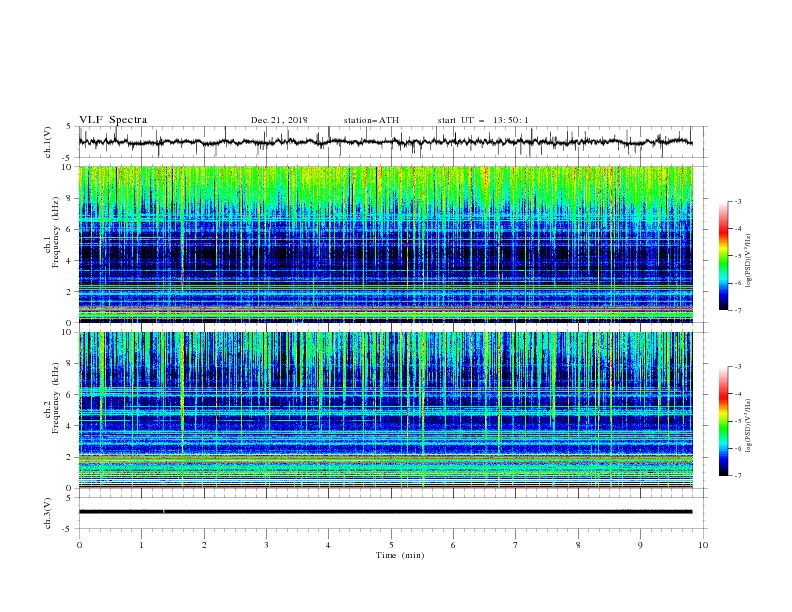792x612 pixels.
Task: Select the "start UT = 13:50:1" label
Action: pos(483,120)
